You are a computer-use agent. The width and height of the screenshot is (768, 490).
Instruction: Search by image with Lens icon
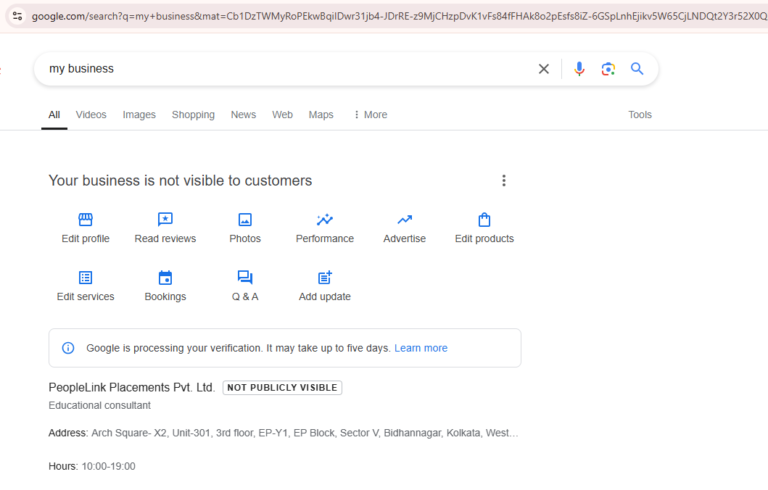(608, 69)
